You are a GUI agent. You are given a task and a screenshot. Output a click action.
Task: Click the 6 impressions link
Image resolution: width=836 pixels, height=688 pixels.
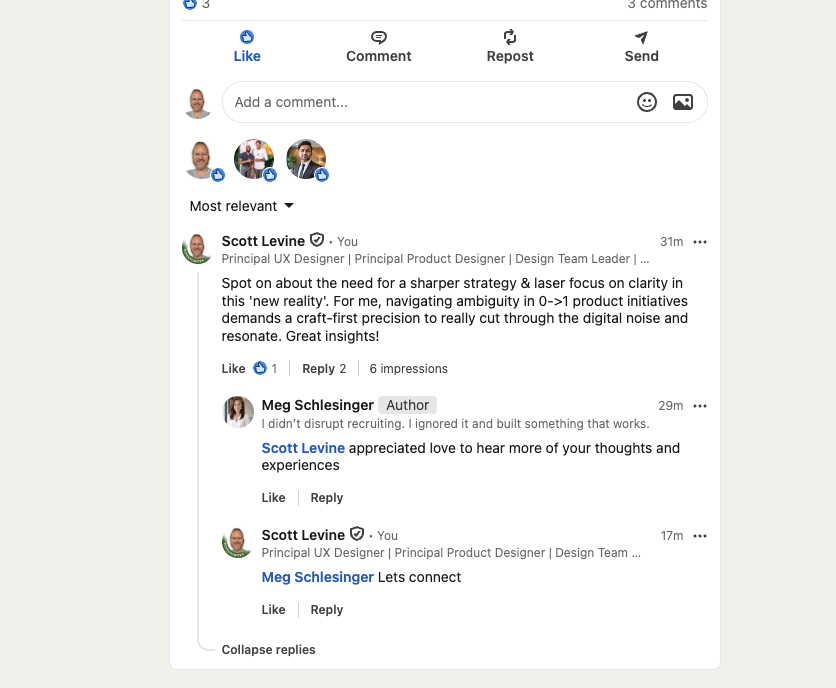[408, 368]
